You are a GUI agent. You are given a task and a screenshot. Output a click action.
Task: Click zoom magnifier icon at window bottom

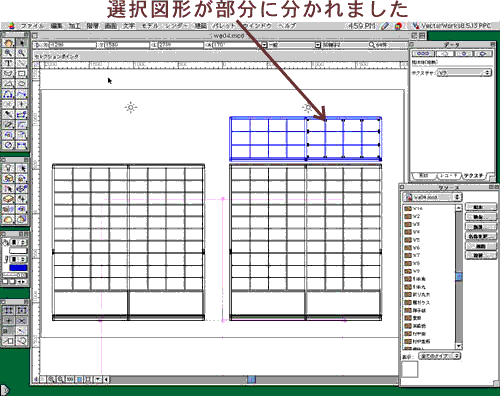click(51, 379)
